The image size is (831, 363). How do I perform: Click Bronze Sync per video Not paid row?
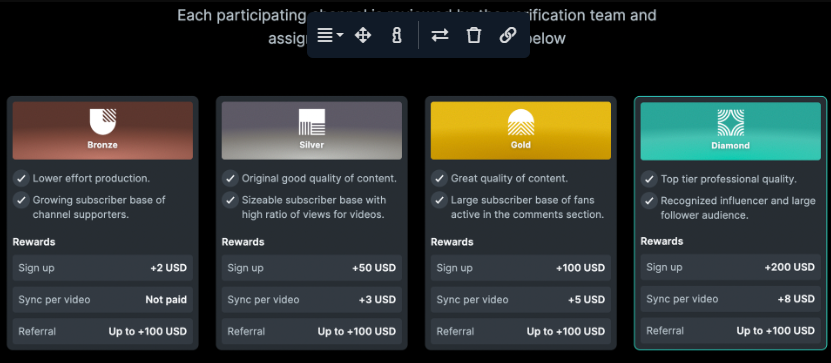pos(103,299)
